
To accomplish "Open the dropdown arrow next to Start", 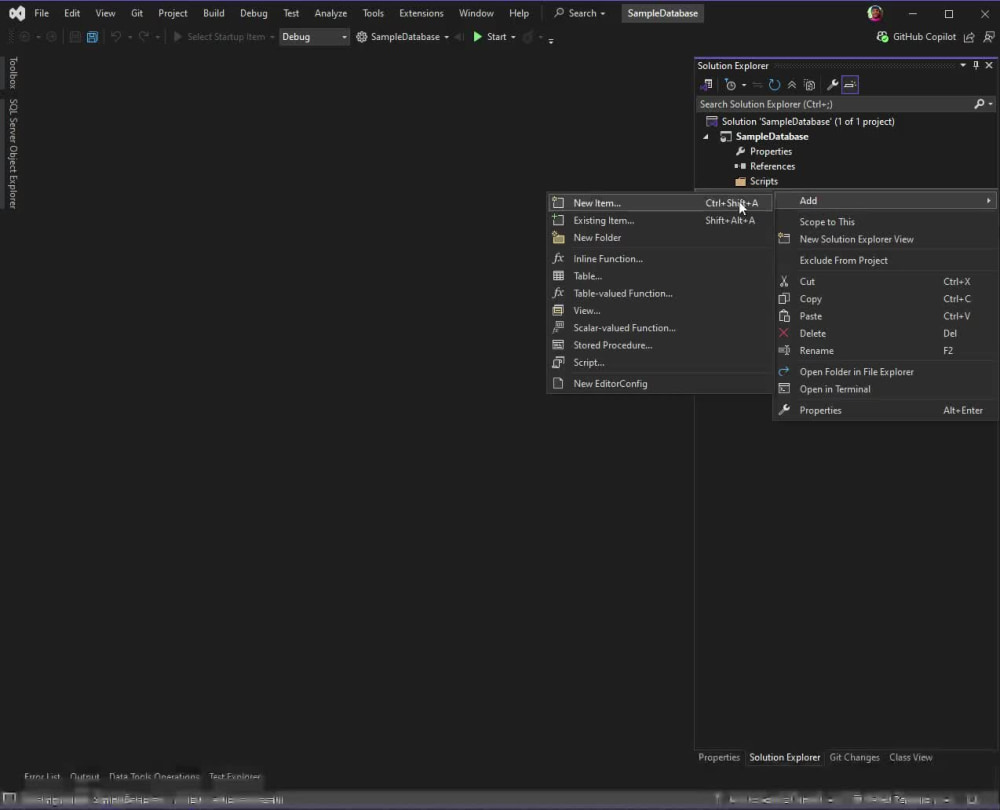I will click(513, 37).
